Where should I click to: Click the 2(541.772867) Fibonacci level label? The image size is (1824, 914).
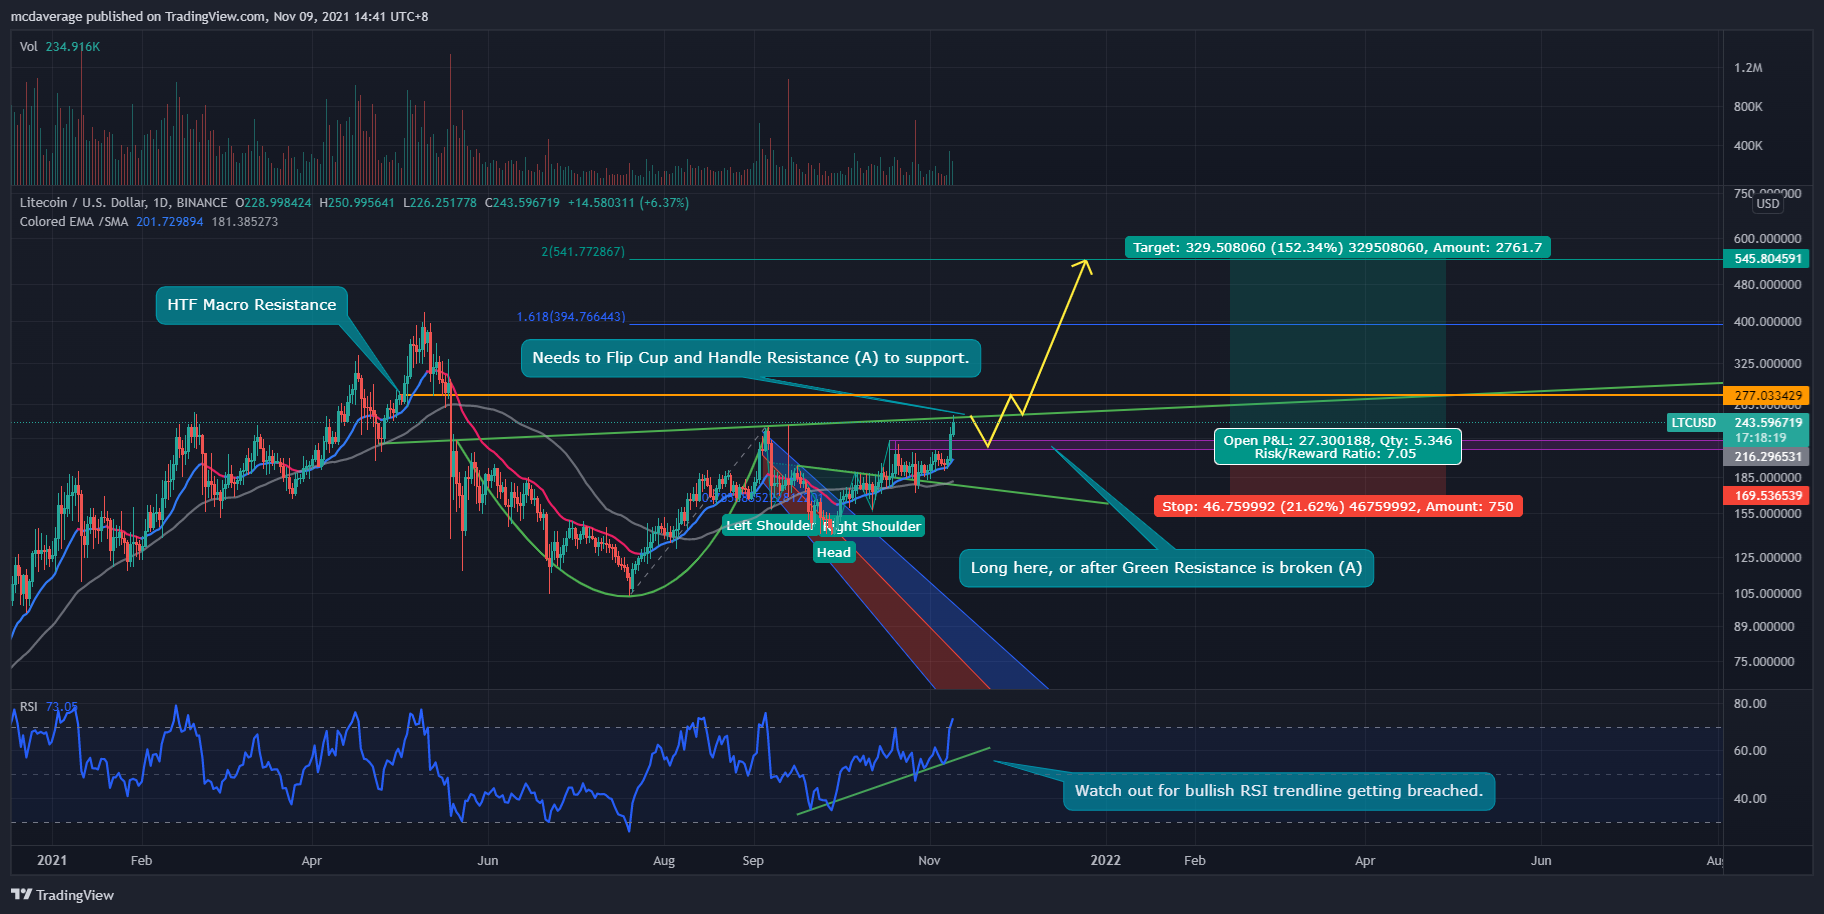click(583, 252)
